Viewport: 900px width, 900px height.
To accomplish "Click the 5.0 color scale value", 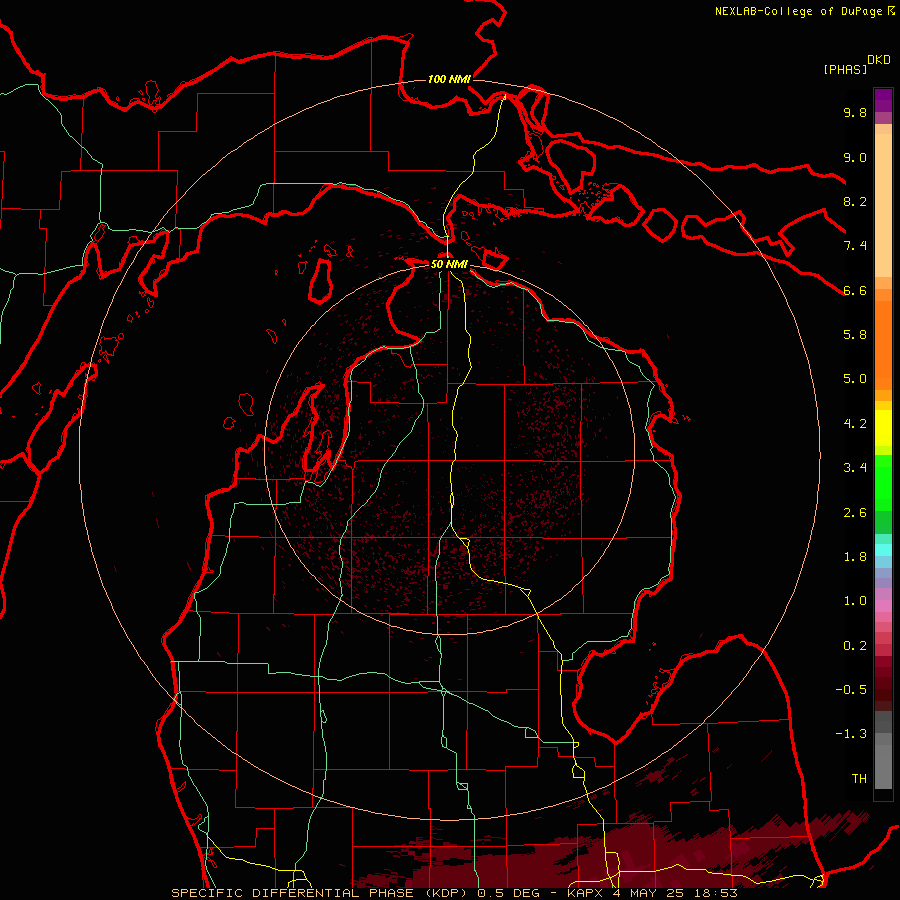I will pos(855,379).
